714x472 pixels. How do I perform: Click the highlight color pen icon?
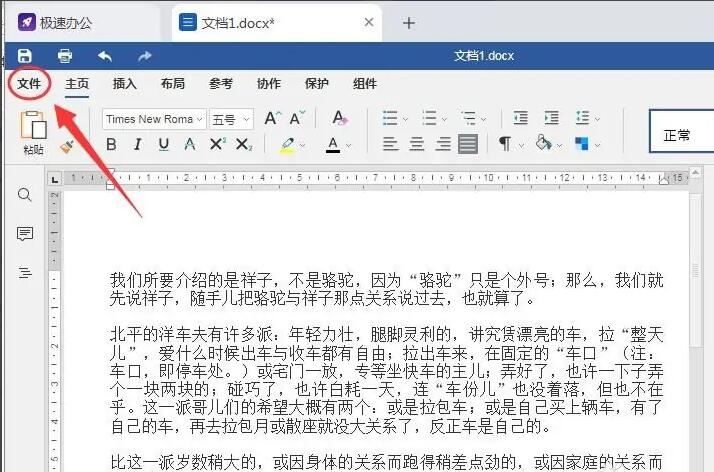(x=287, y=145)
